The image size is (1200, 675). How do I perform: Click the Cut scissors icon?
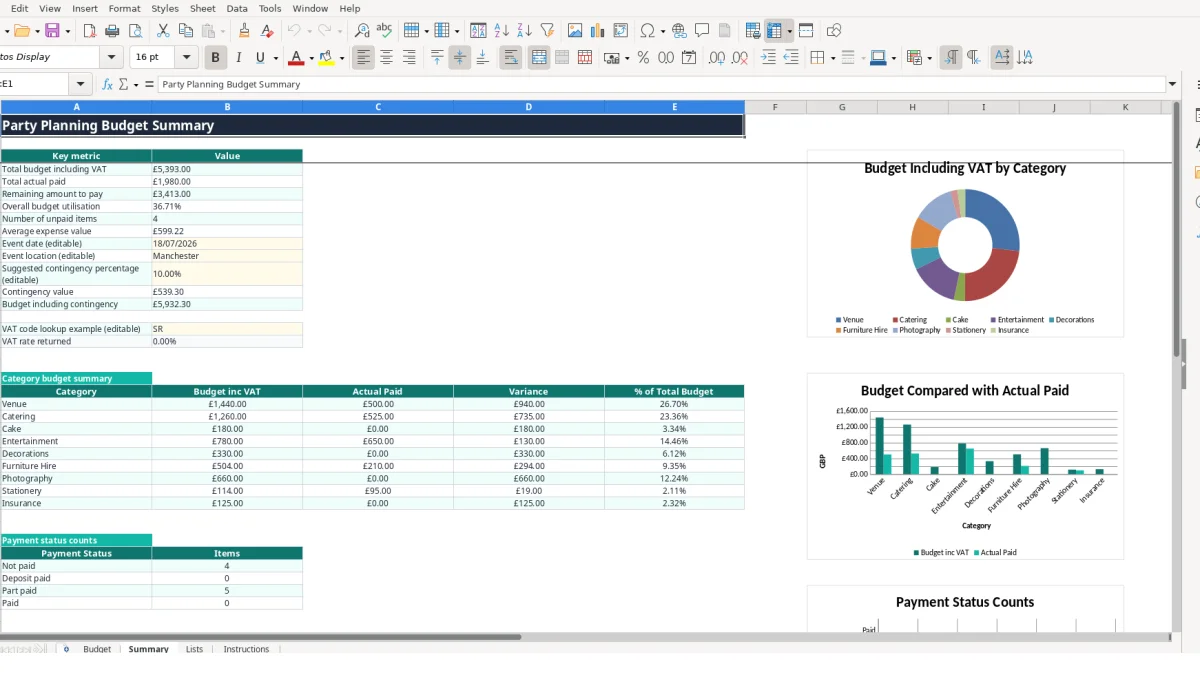(x=163, y=31)
